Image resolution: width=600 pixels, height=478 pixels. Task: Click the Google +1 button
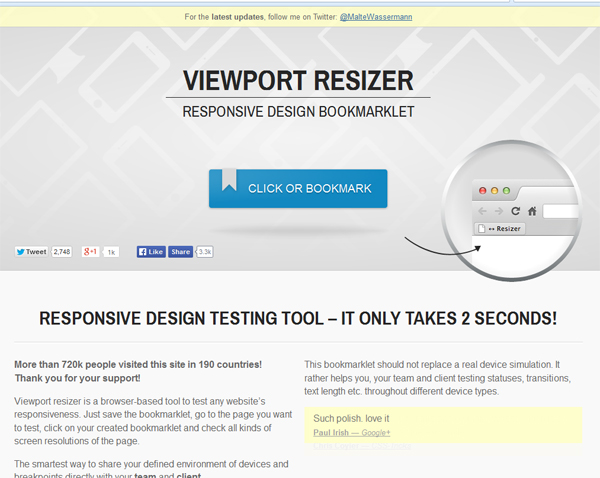[90, 252]
